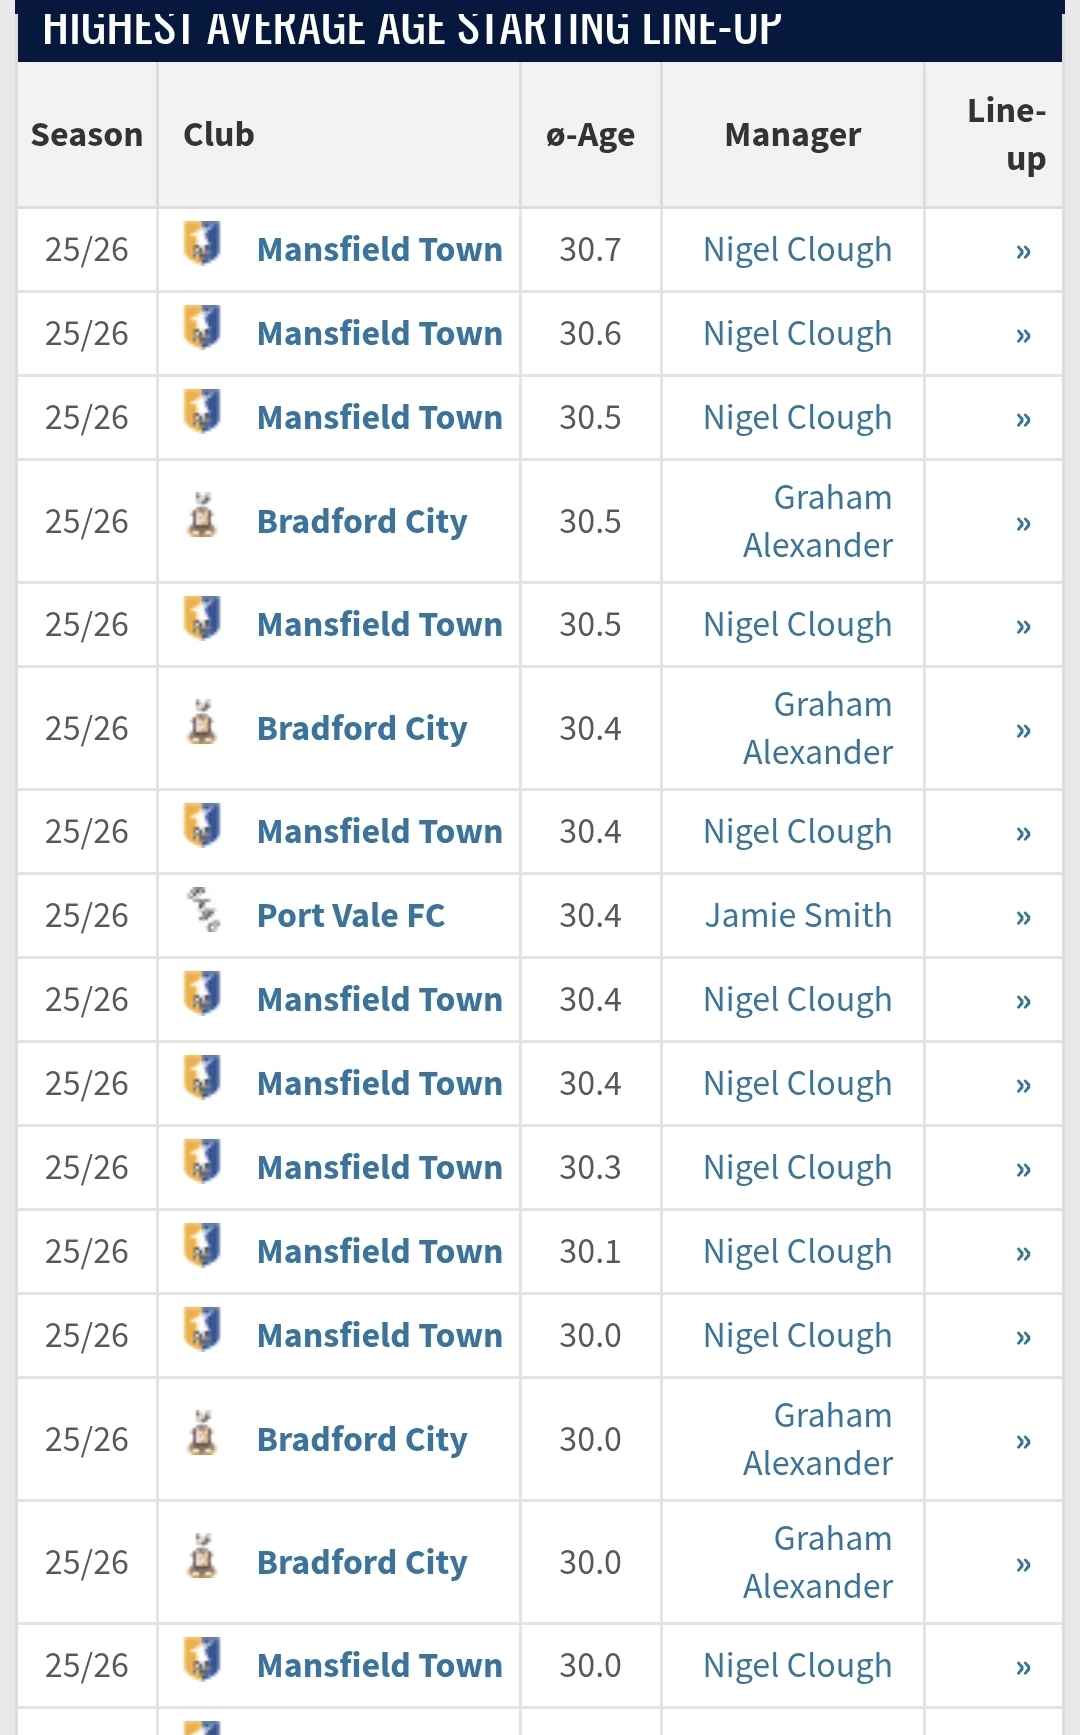The image size is (1080, 1735).
Task: Click Mansfield Town crest in 30.6 row
Action: [x=202, y=327]
